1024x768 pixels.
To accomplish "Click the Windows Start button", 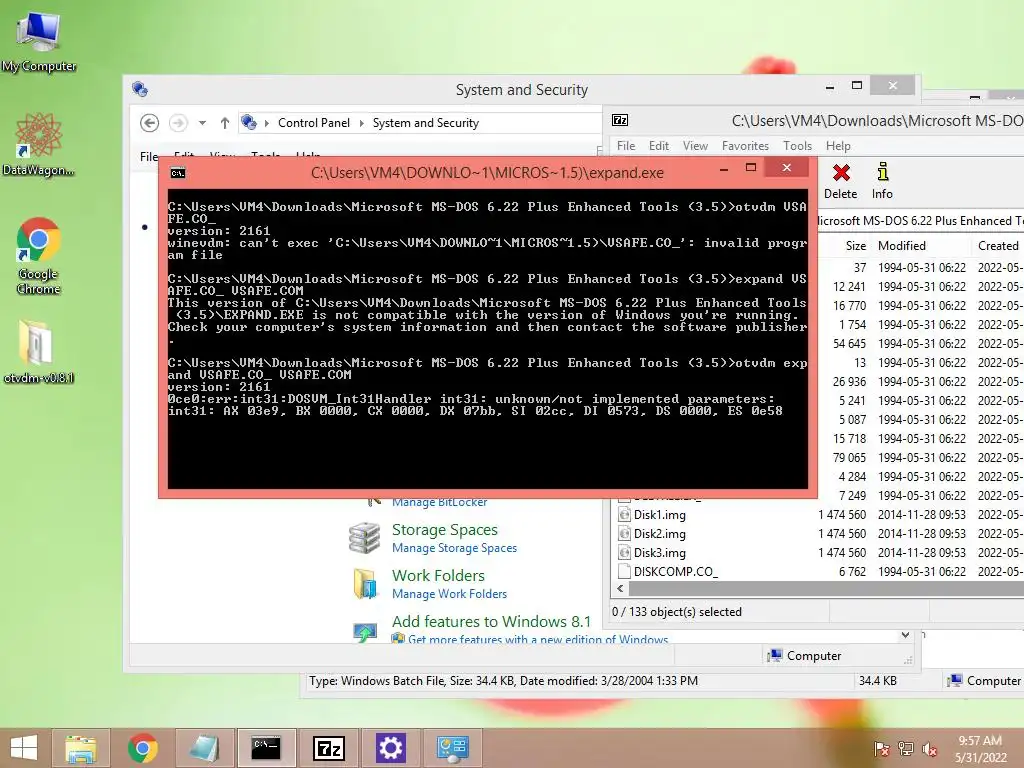I will pyautogui.click(x=24, y=748).
